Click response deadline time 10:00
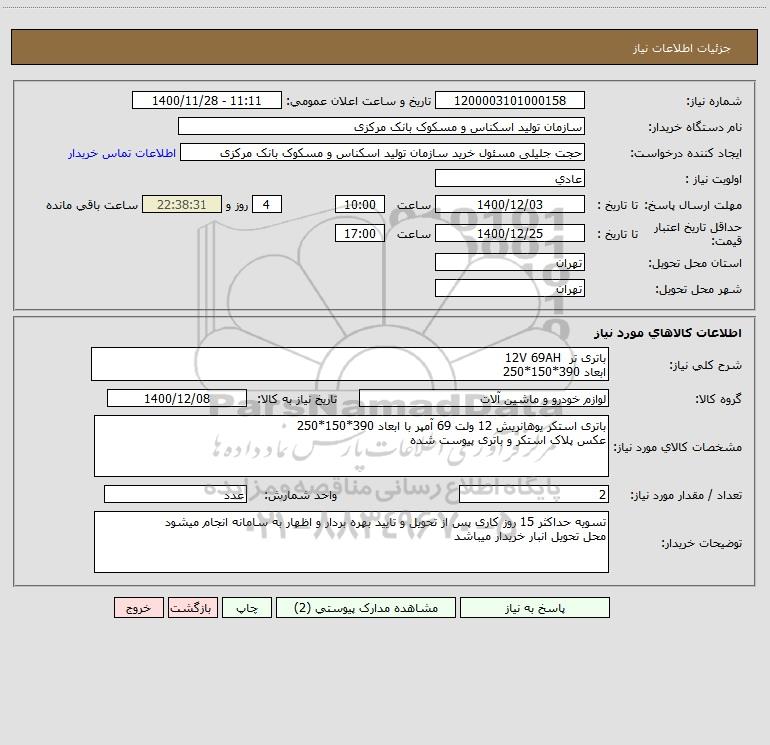This screenshot has height=745, width=770. [359, 204]
